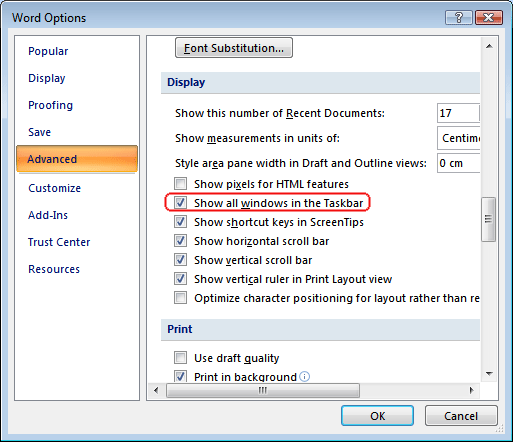
Task: Click the vertical scrollbar thumb
Action: click(489, 219)
